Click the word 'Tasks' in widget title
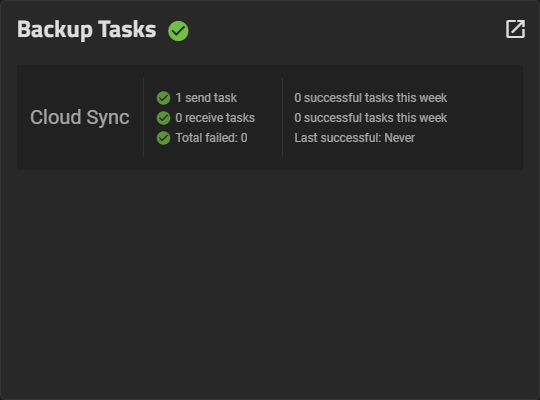This screenshot has width=540, height=400. 127,30
